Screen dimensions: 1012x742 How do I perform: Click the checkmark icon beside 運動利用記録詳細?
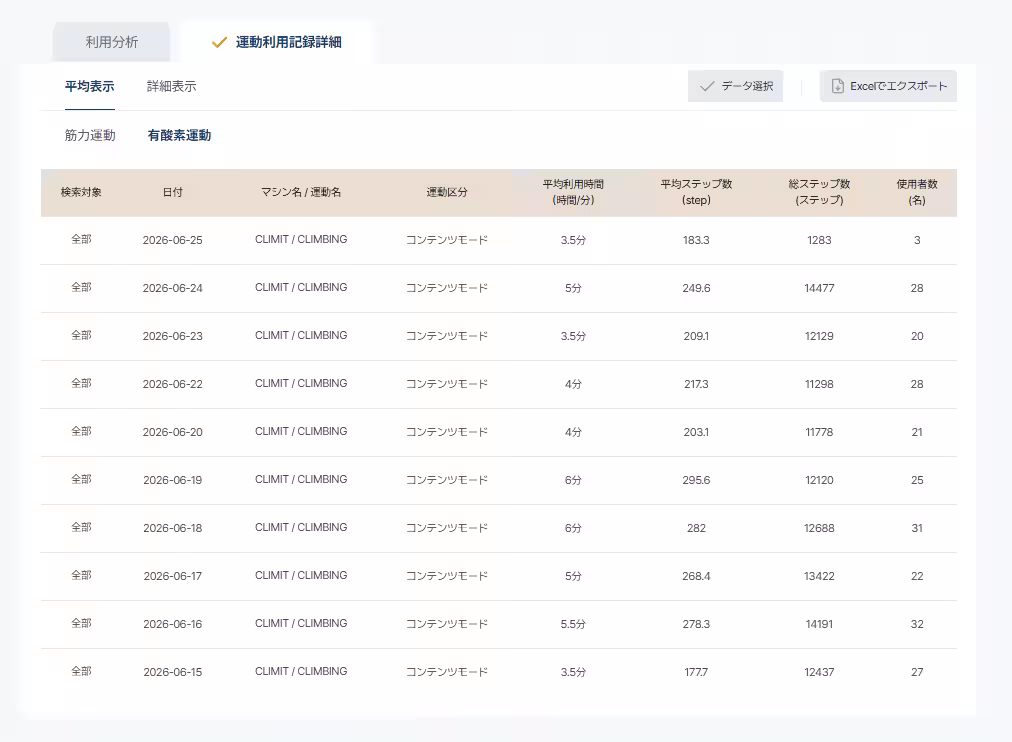click(219, 43)
